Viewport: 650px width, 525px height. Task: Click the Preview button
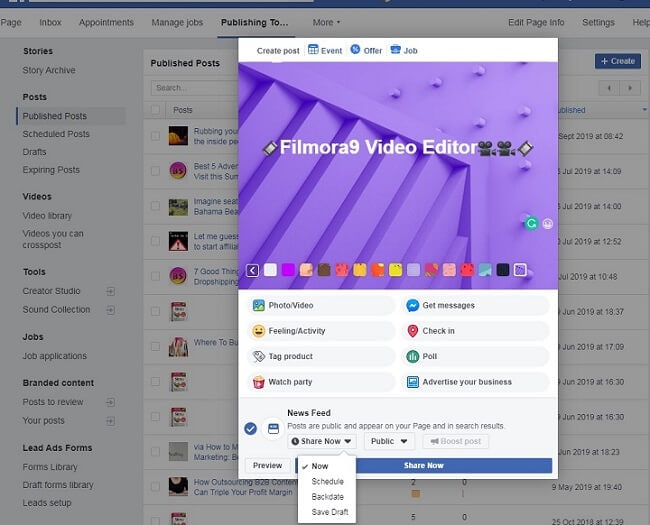click(267, 466)
